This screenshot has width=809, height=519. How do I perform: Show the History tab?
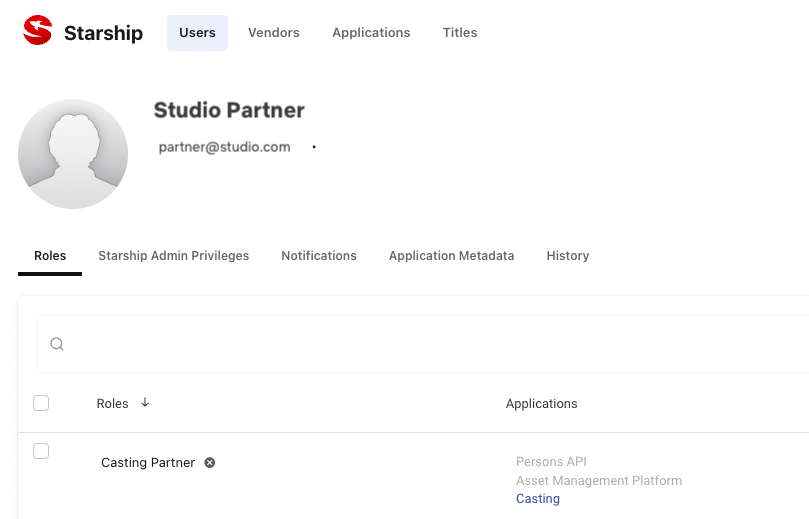coord(568,256)
